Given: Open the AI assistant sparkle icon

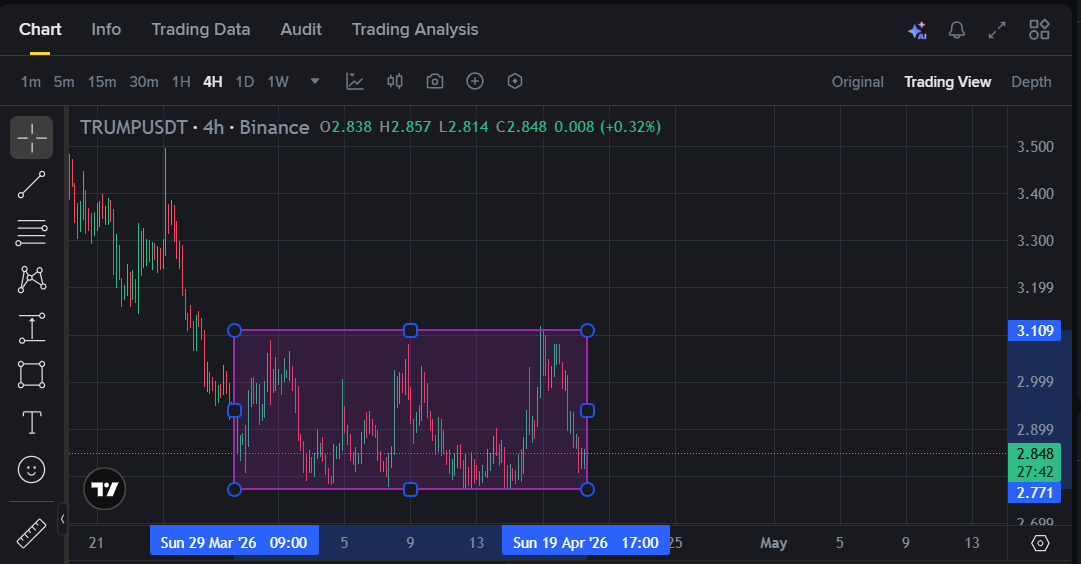Looking at the screenshot, I should point(917,30).
